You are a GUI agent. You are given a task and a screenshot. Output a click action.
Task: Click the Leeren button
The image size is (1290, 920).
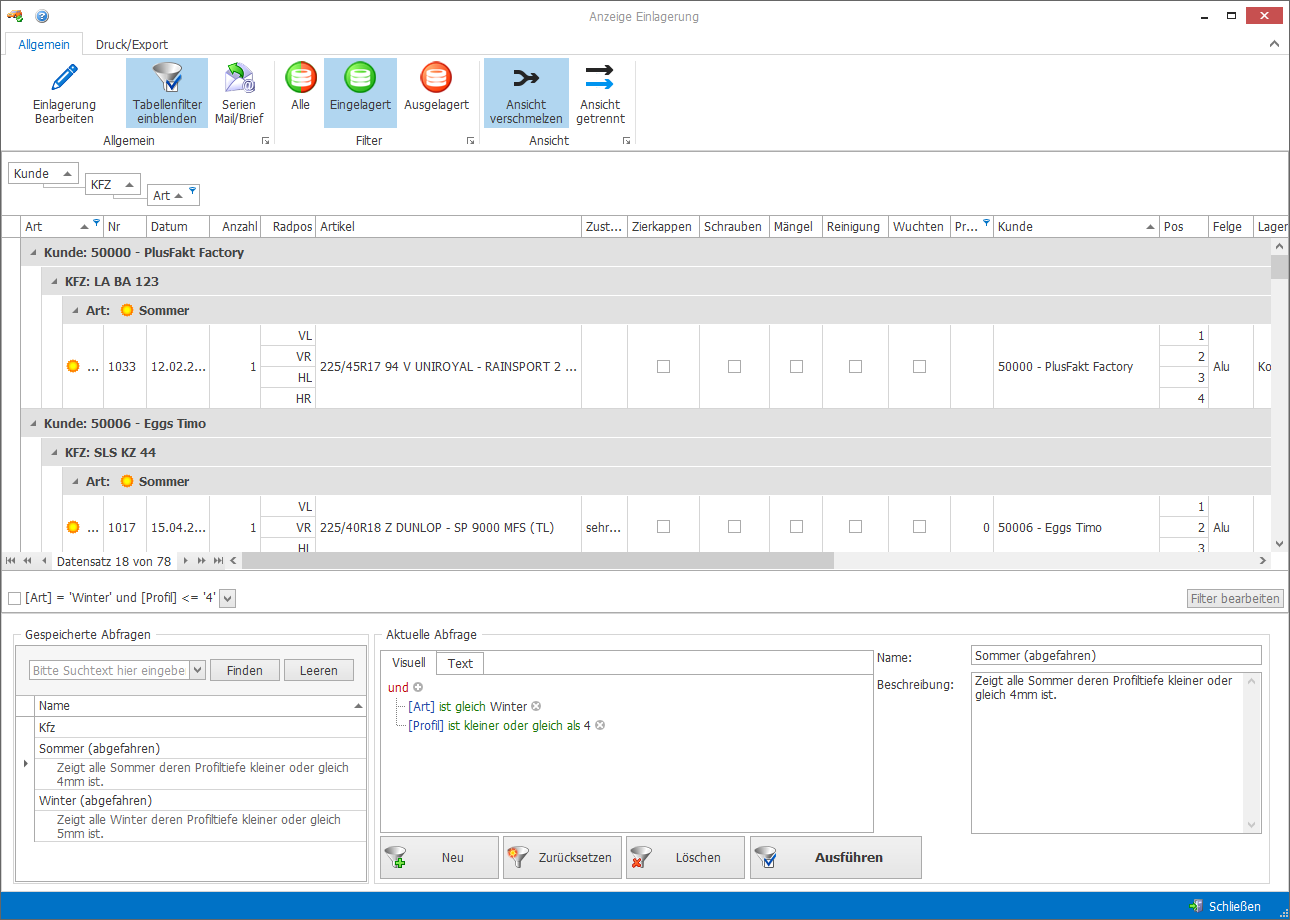[319, 670]
